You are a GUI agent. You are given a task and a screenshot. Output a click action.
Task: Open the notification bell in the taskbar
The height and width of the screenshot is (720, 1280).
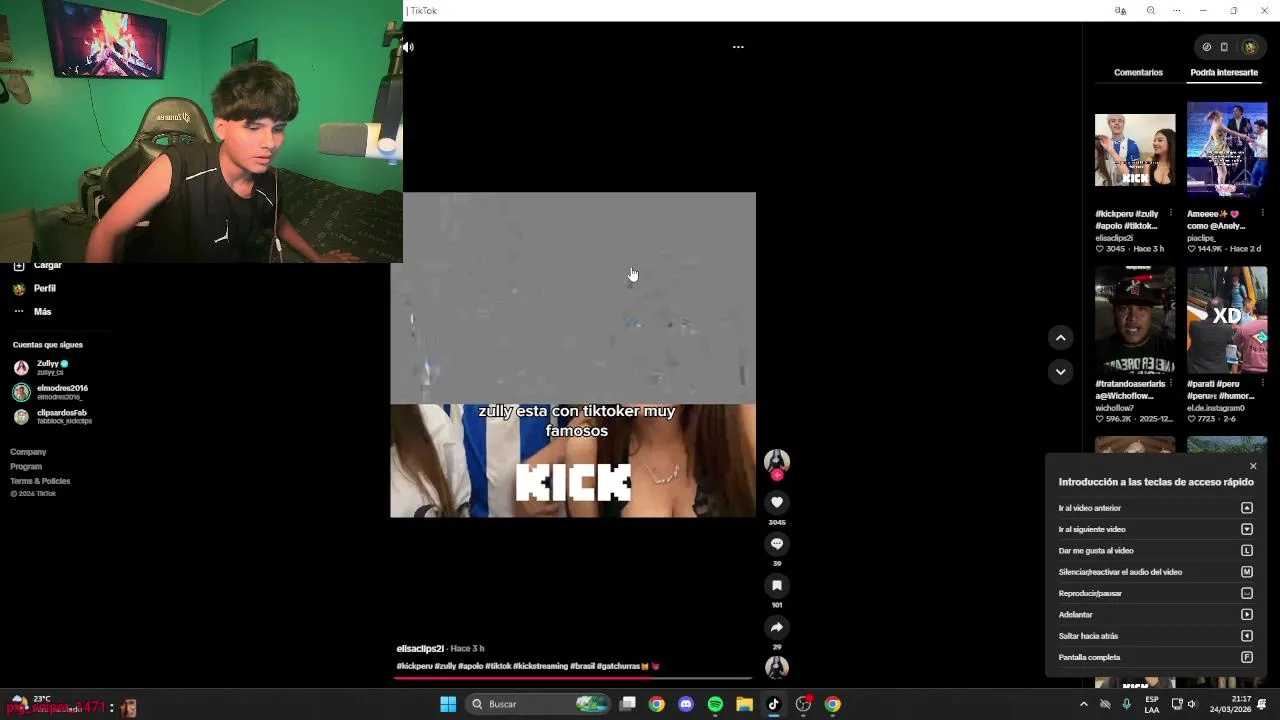point(1262,704)
